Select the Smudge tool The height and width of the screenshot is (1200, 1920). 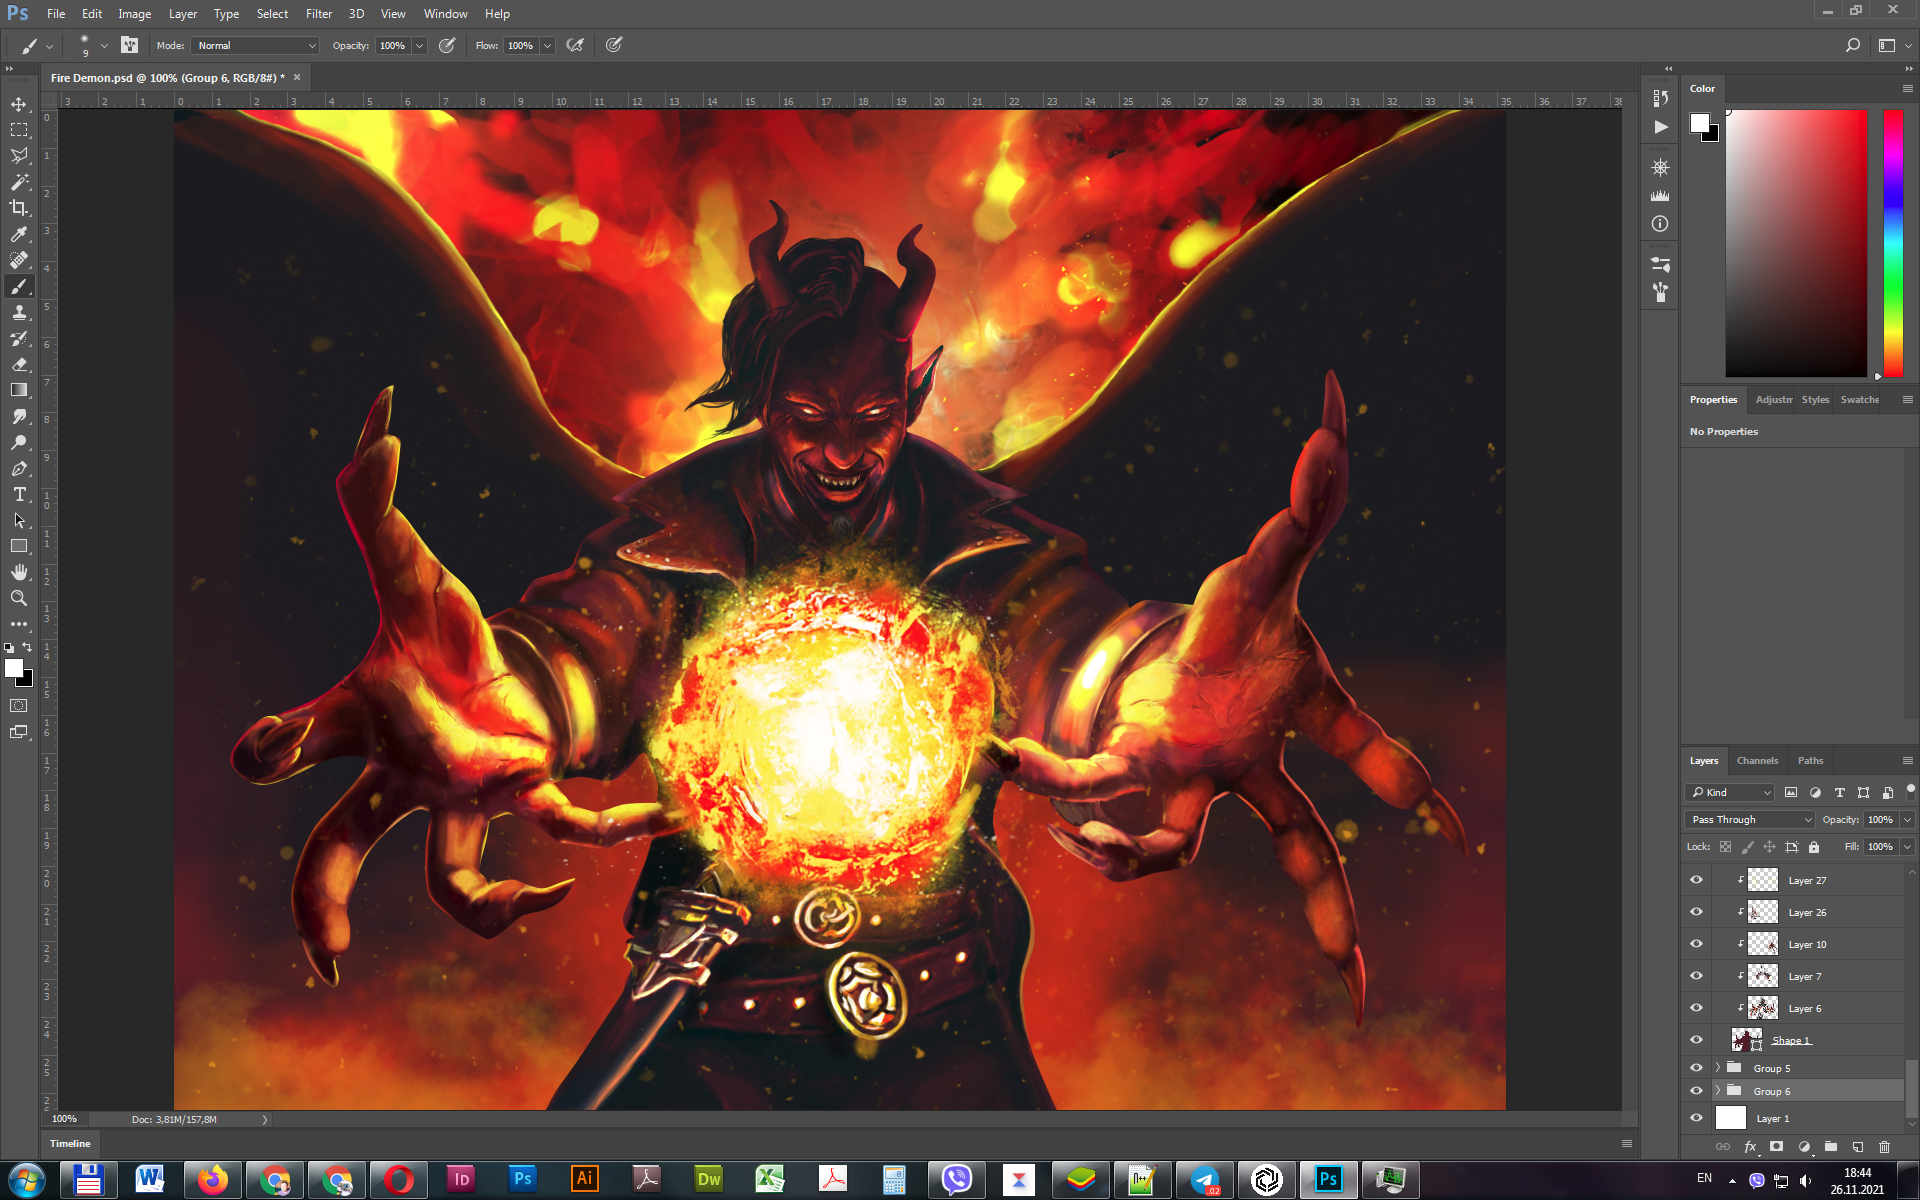[x=19, y=416]
